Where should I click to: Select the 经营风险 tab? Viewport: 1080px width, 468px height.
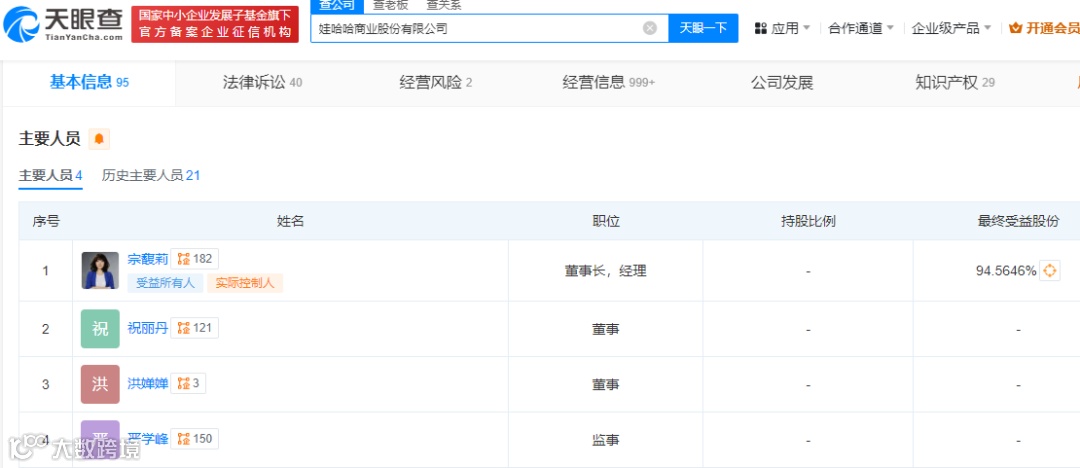pyautogui.click(x=436, y=83)
